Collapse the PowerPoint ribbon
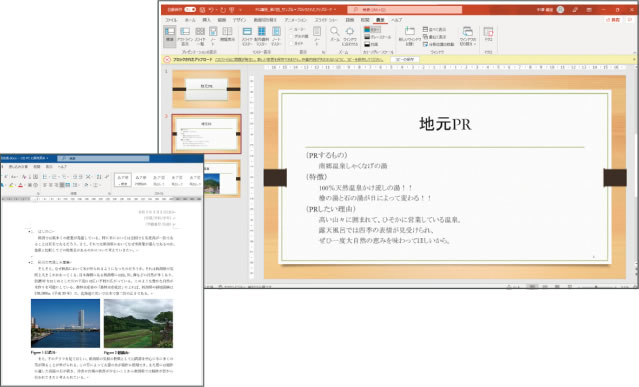Viewport: 639px width, 387px height. [634, 52]
